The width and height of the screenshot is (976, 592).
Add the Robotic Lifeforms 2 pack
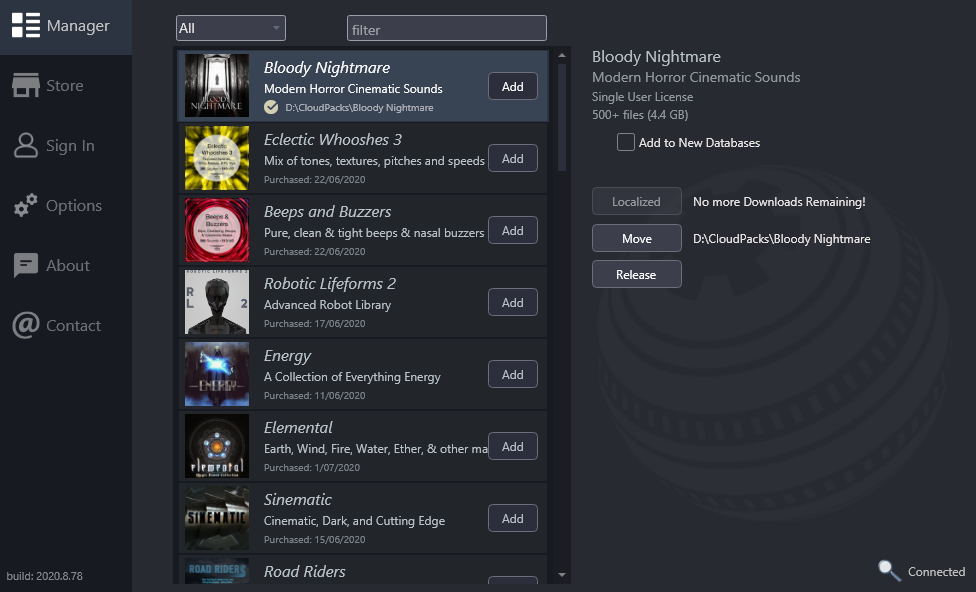click(512, 303)
